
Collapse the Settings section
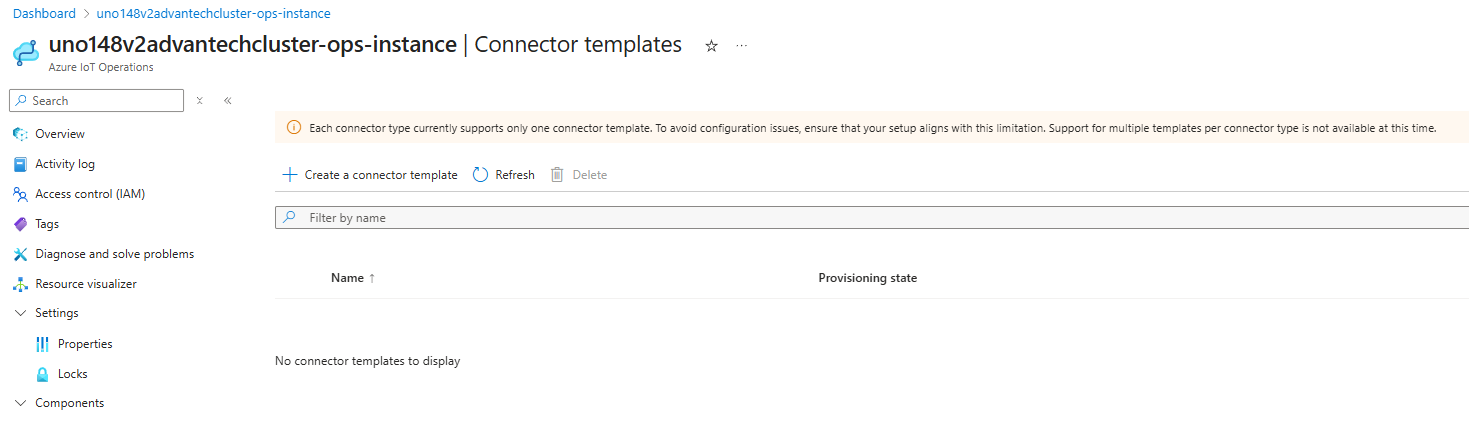(x=21, y=313)
